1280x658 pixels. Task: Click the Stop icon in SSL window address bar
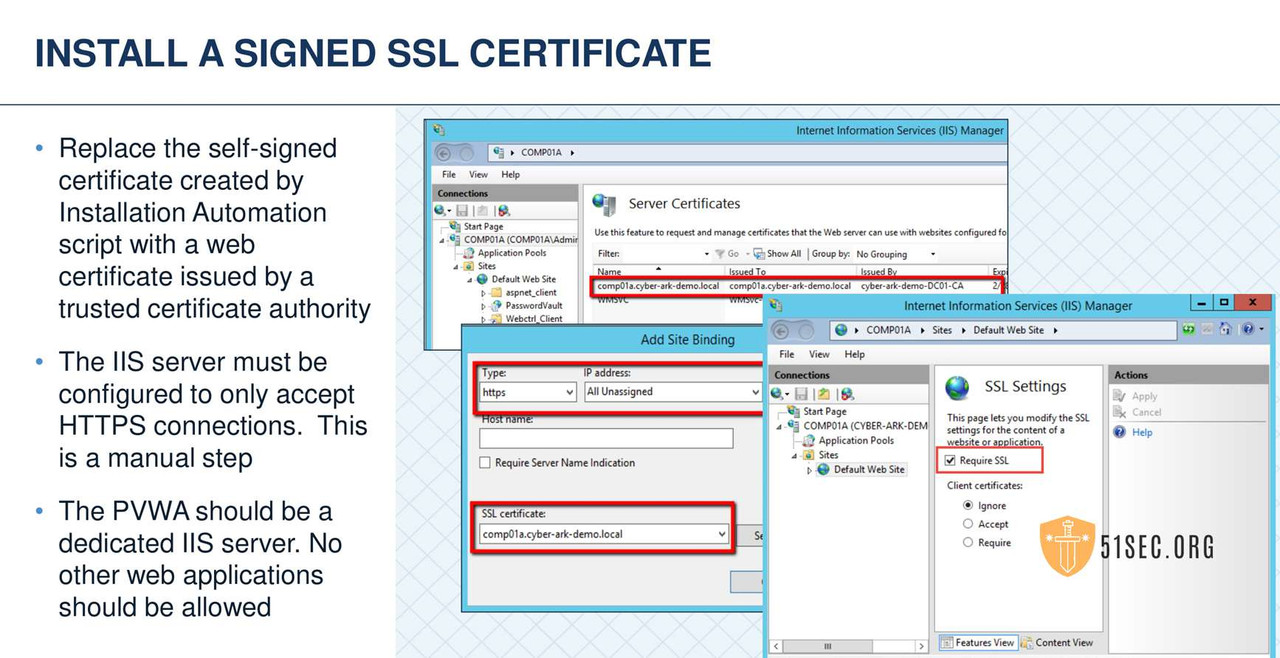1207,329
